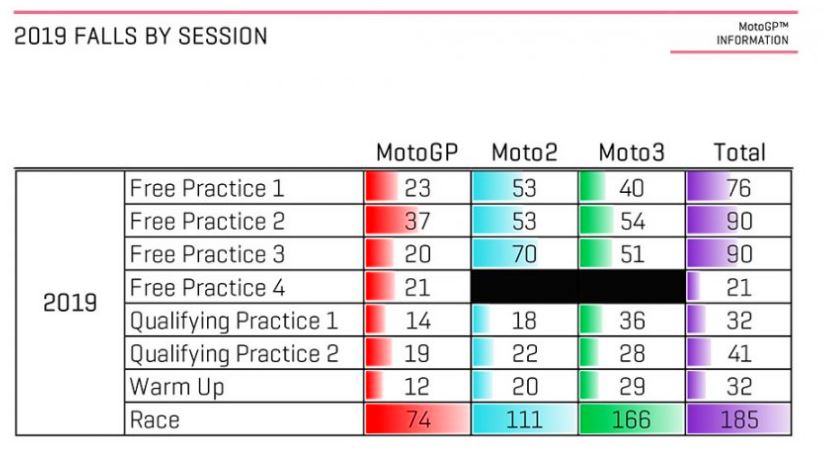The width and height of the screenshot is (825, 468).
Task: Select the Free Practice 4 row label
Action: (x=207, y=288)
